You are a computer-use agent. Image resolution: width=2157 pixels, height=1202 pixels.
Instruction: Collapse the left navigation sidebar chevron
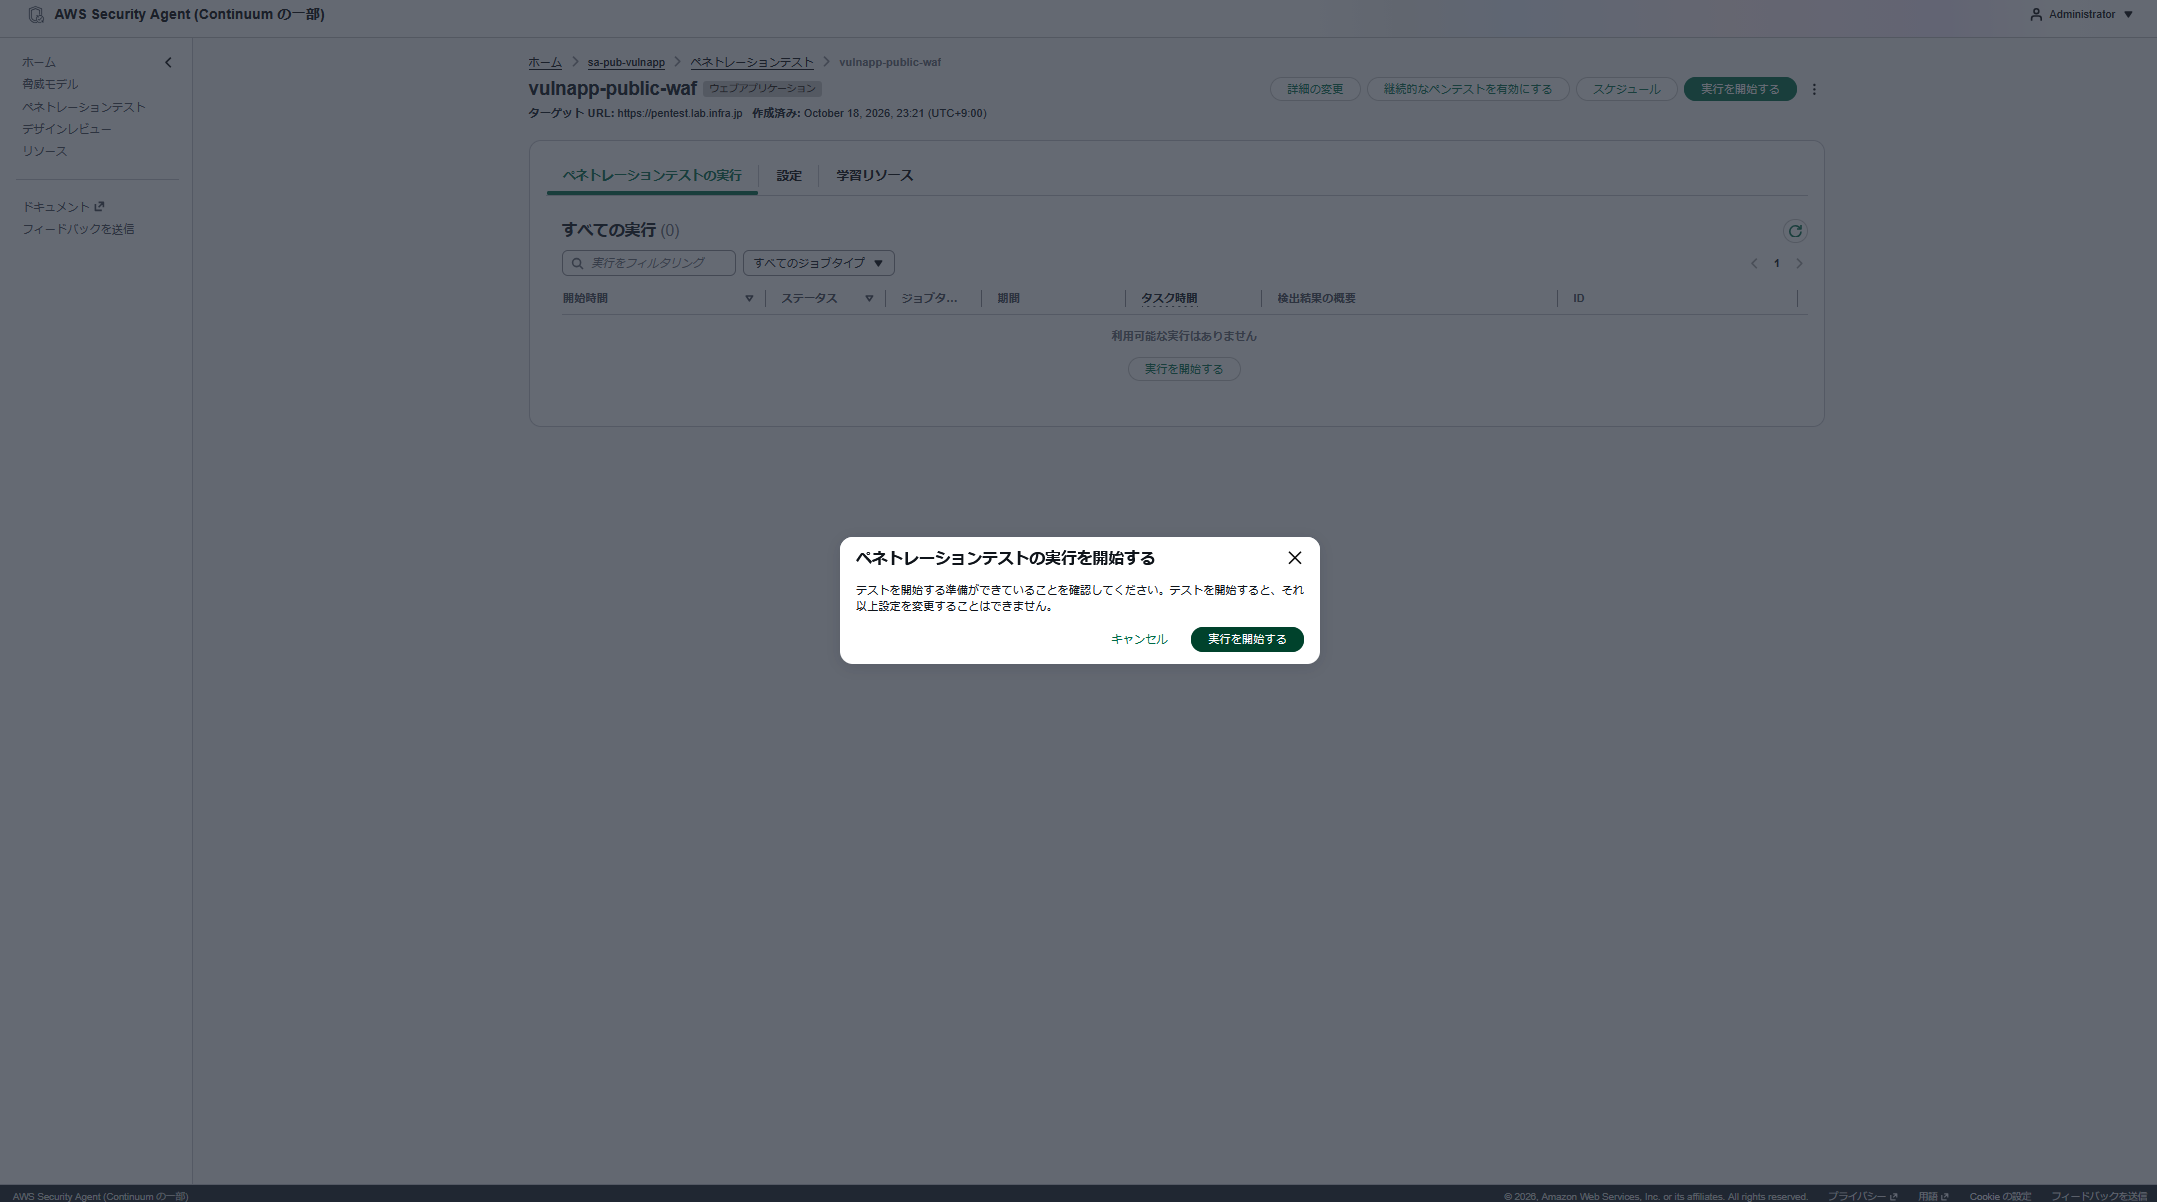click(x=168, y=62)
